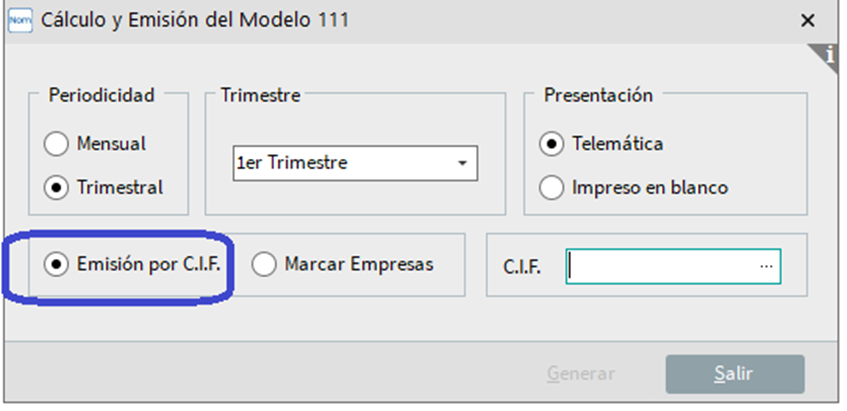Viewport: 847px width, 411px height.
Task: Select the Mensual periodicity option
Action: [95, 144]
